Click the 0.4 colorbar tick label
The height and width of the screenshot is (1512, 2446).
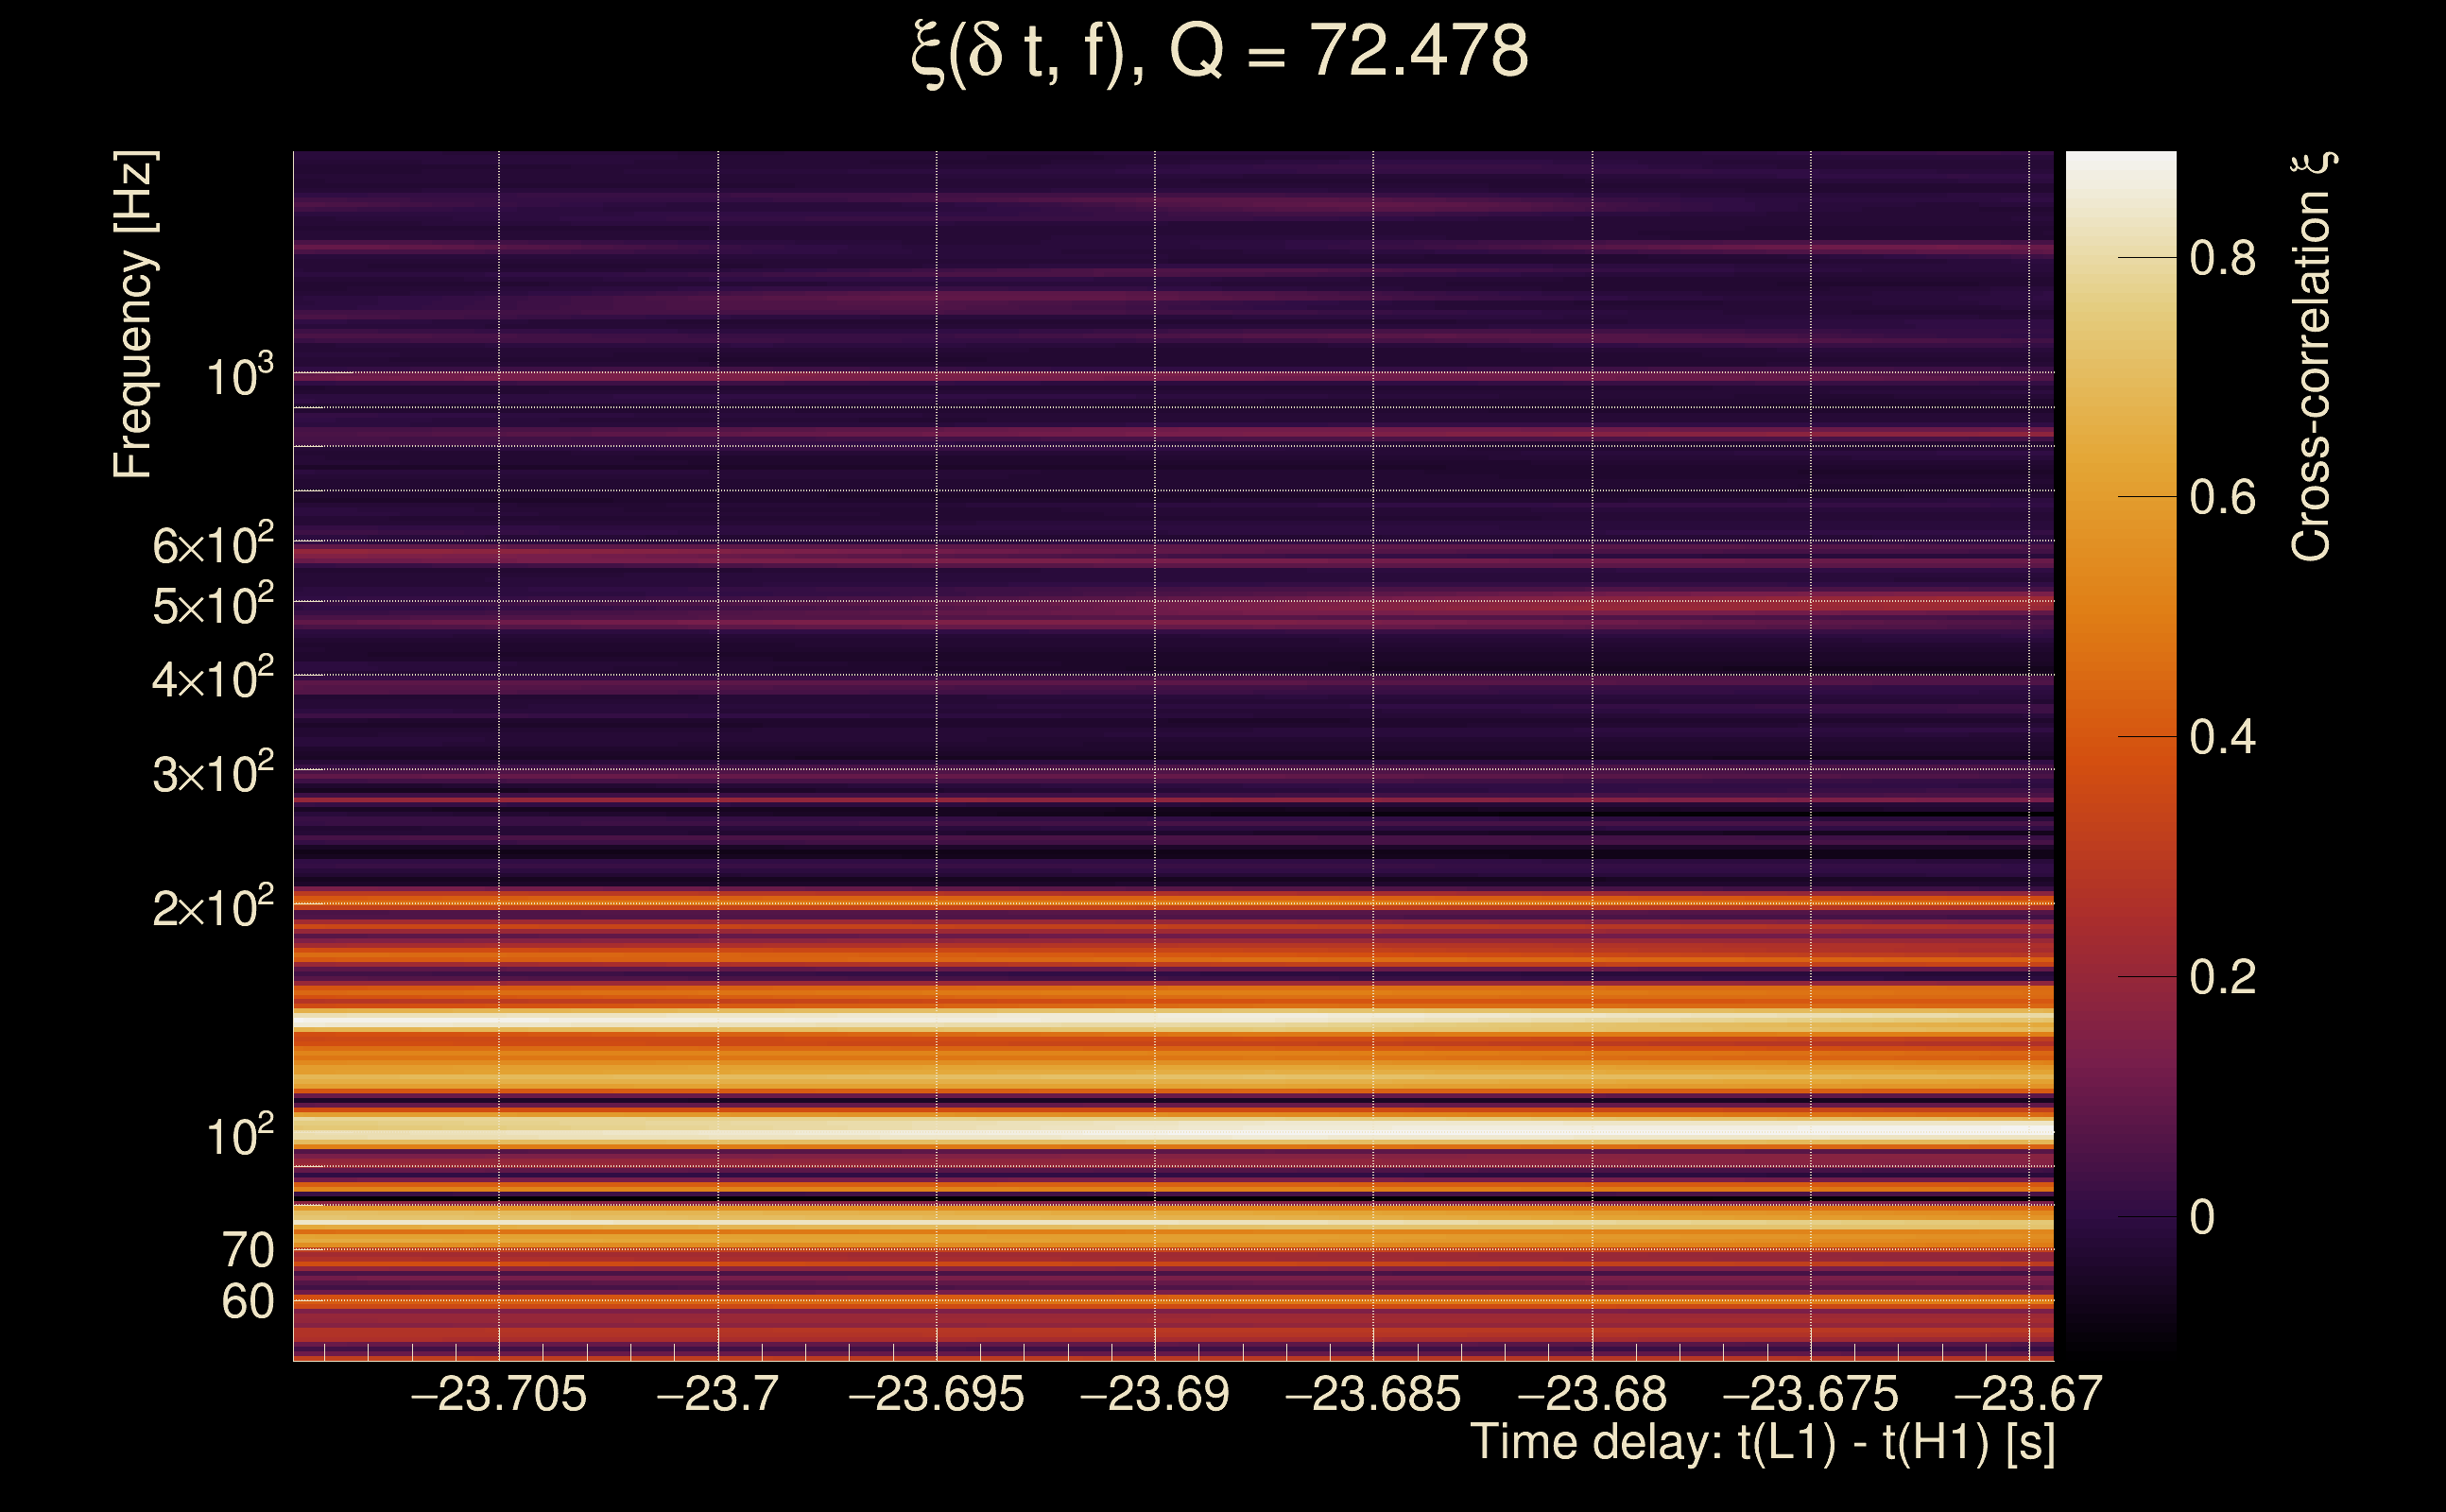(2222, 737)
